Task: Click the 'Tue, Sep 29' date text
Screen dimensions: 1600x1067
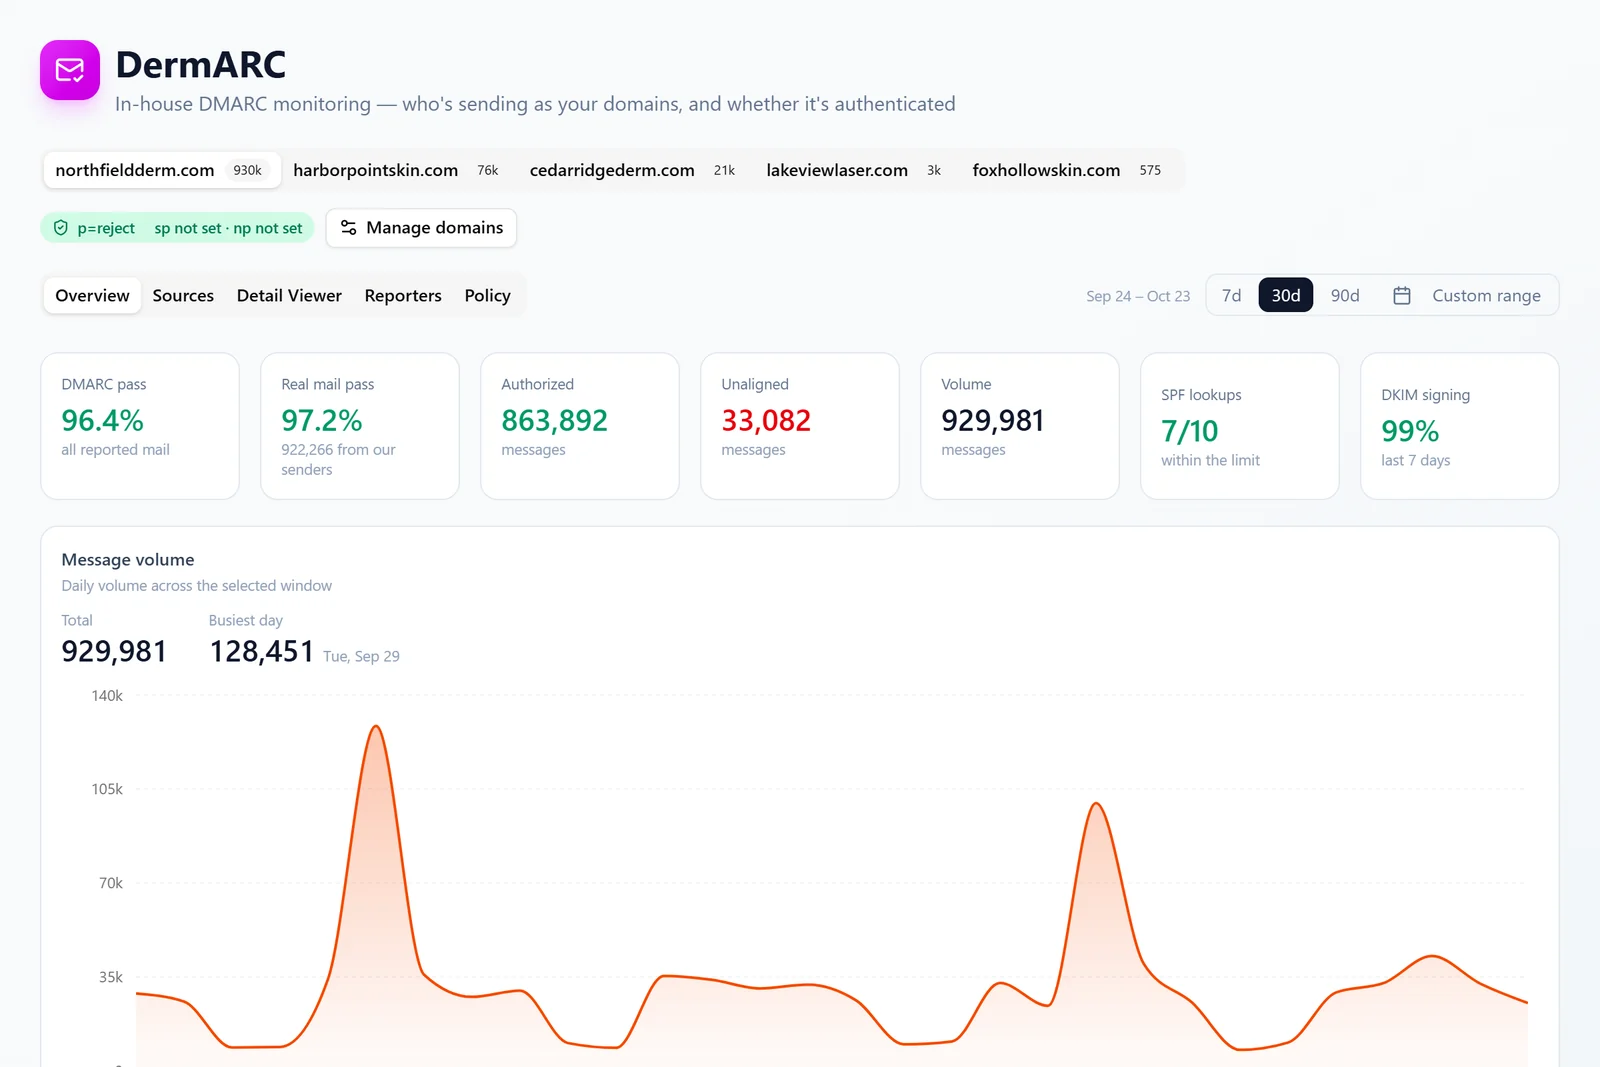Action: [361, 656]
